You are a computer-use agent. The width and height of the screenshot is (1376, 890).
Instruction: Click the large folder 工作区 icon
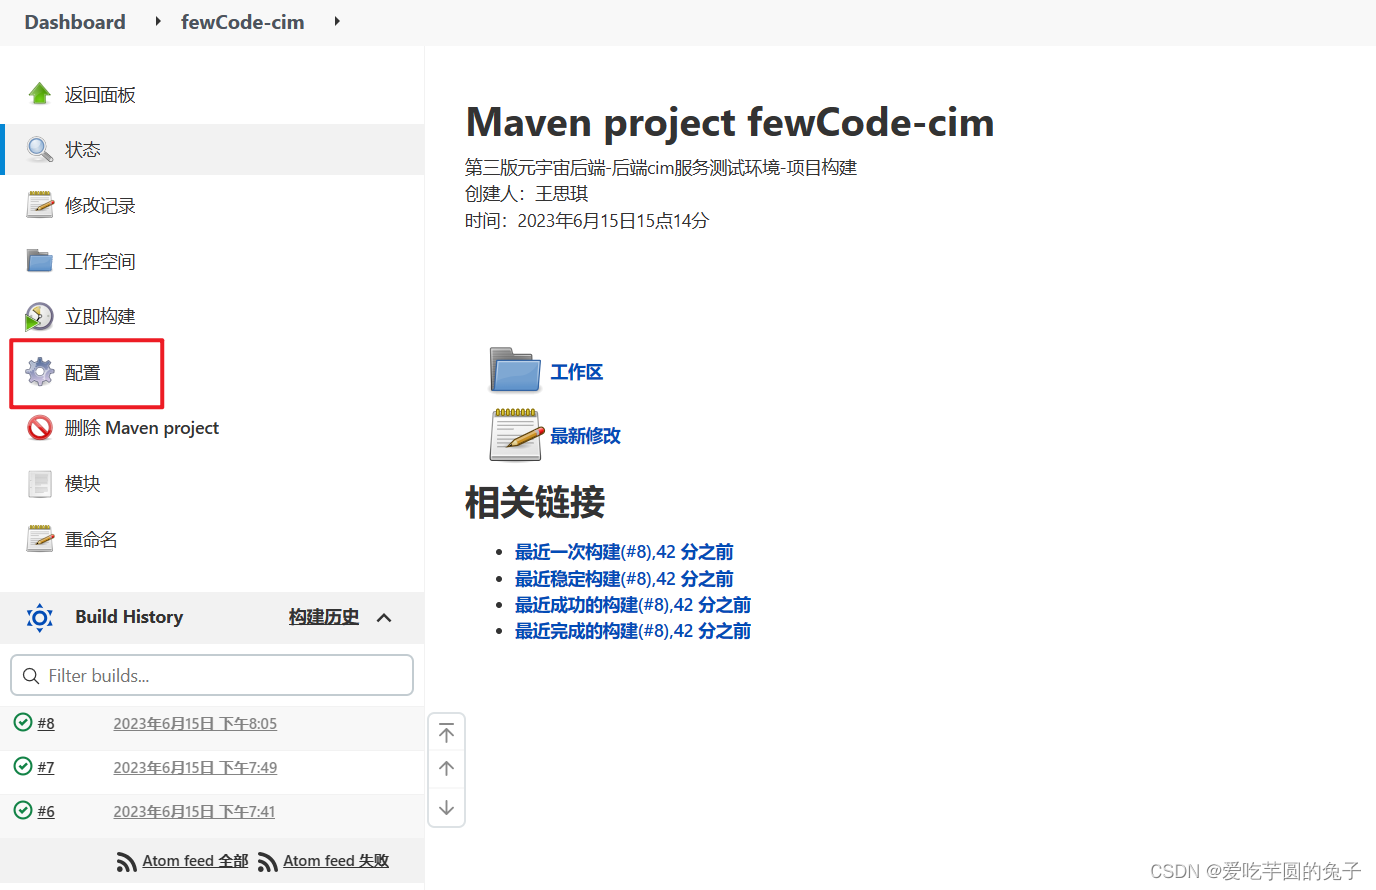click(x=515, y=370)
